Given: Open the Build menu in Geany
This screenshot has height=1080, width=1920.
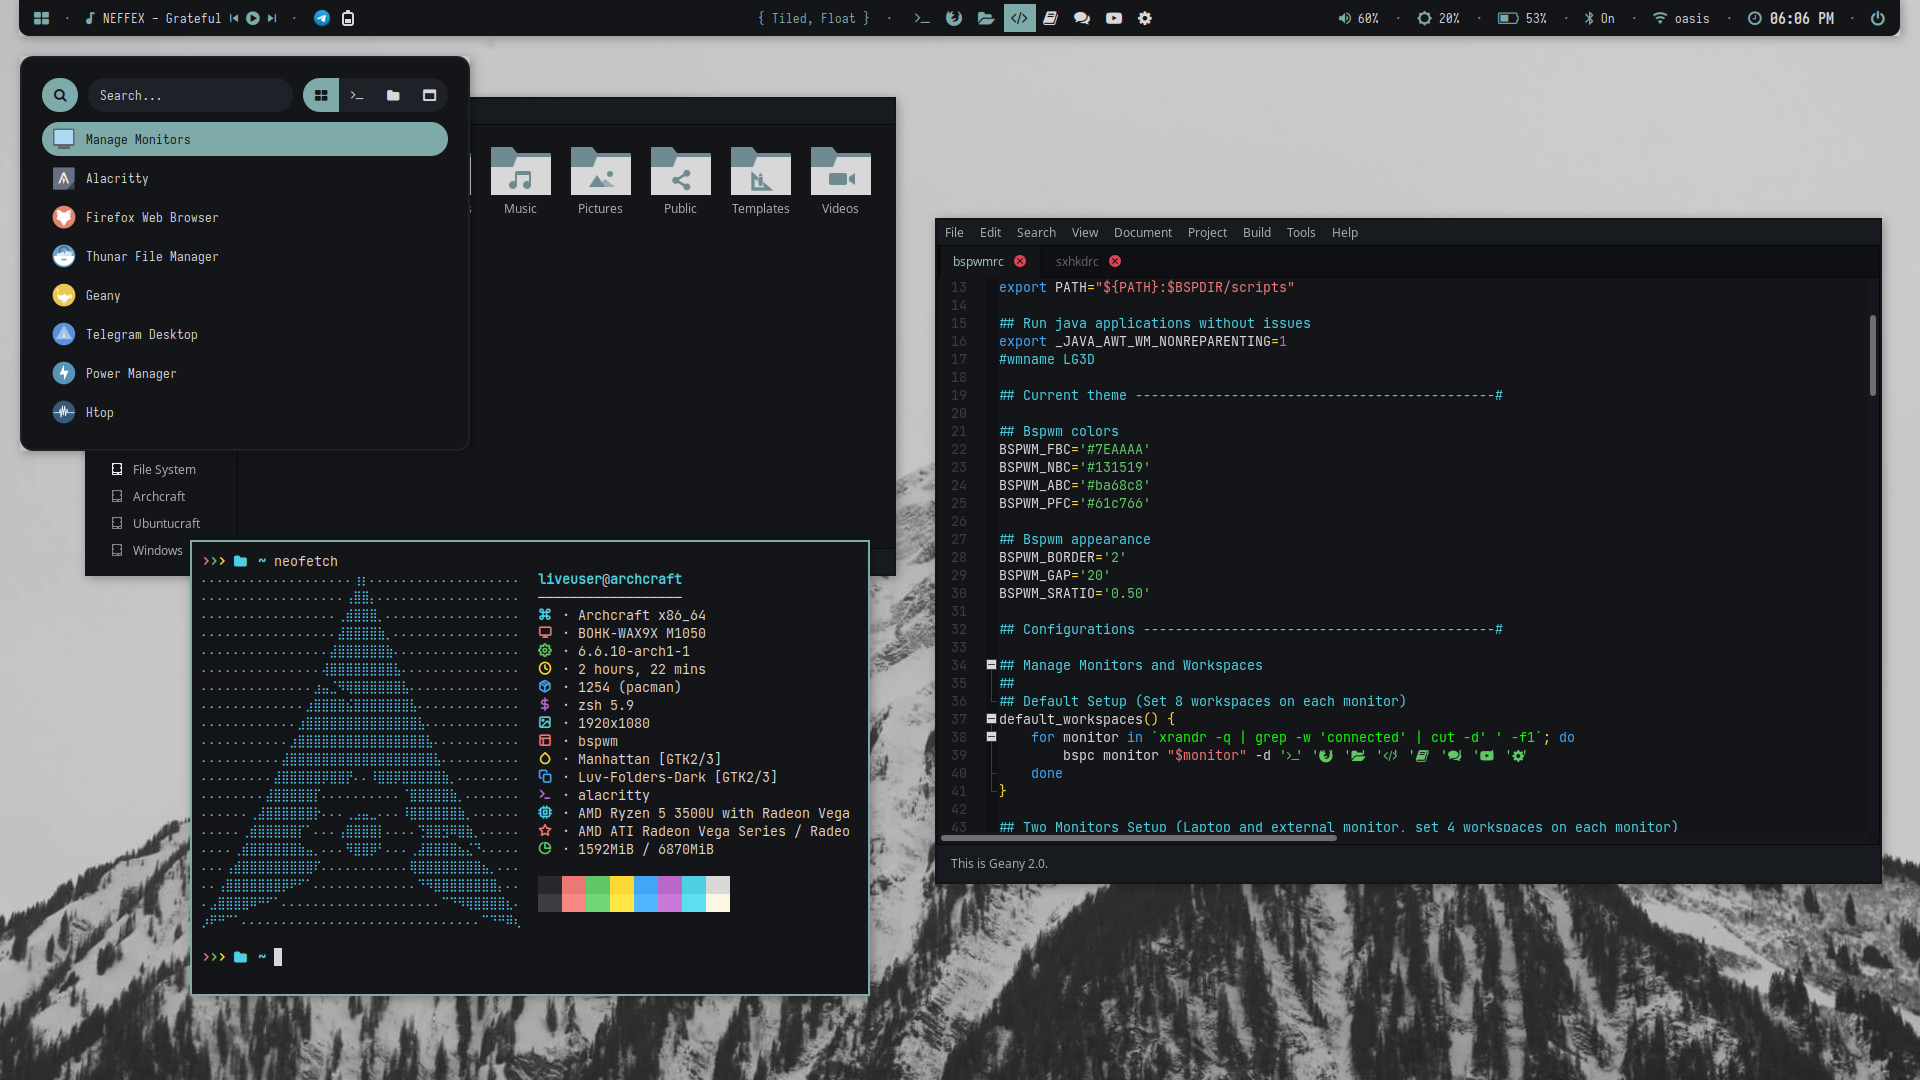Looking at the screenshot, I should coord(1256,232).
